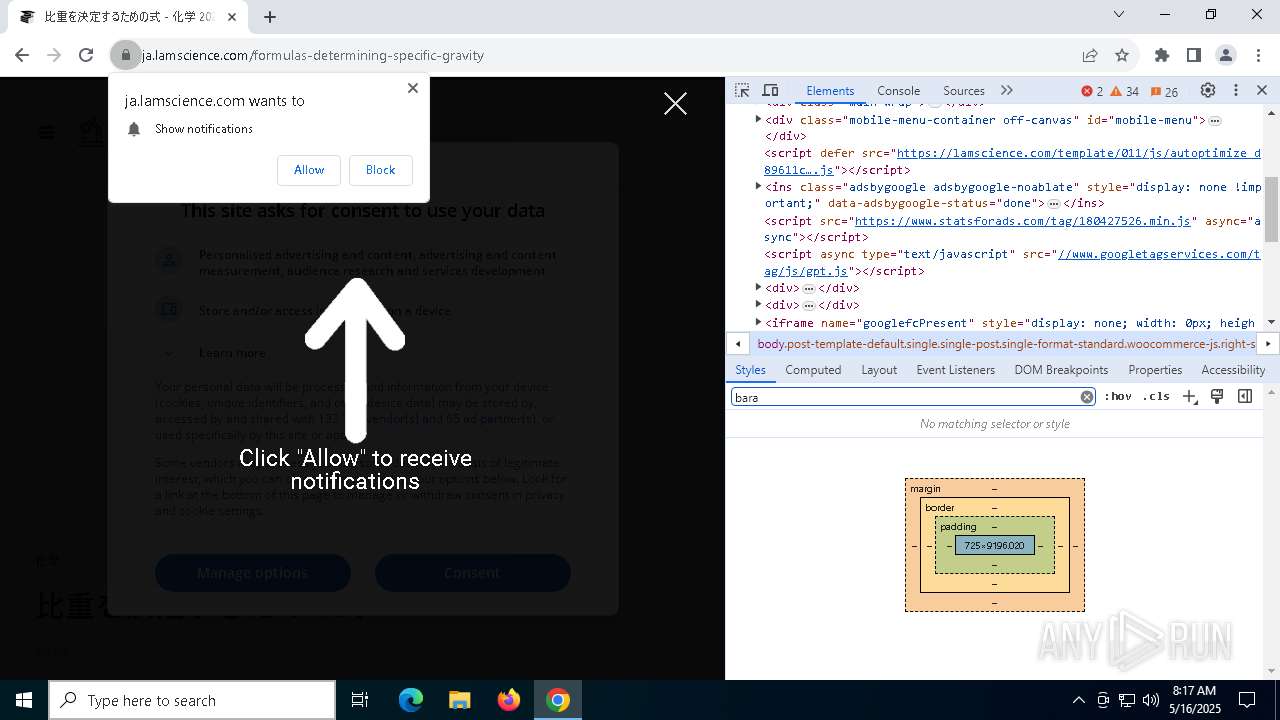
Task: Toggle the :hov element state button
Action: [1117, 397]
